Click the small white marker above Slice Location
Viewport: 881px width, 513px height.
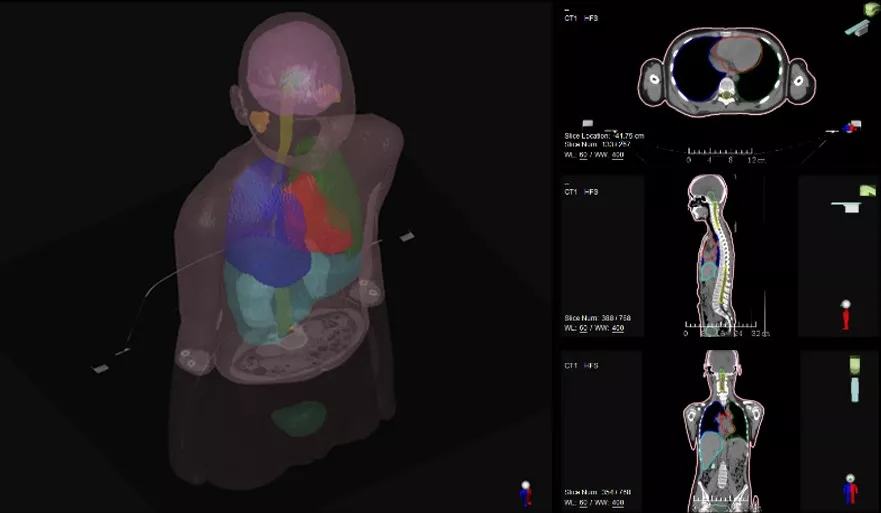[588, 123]
